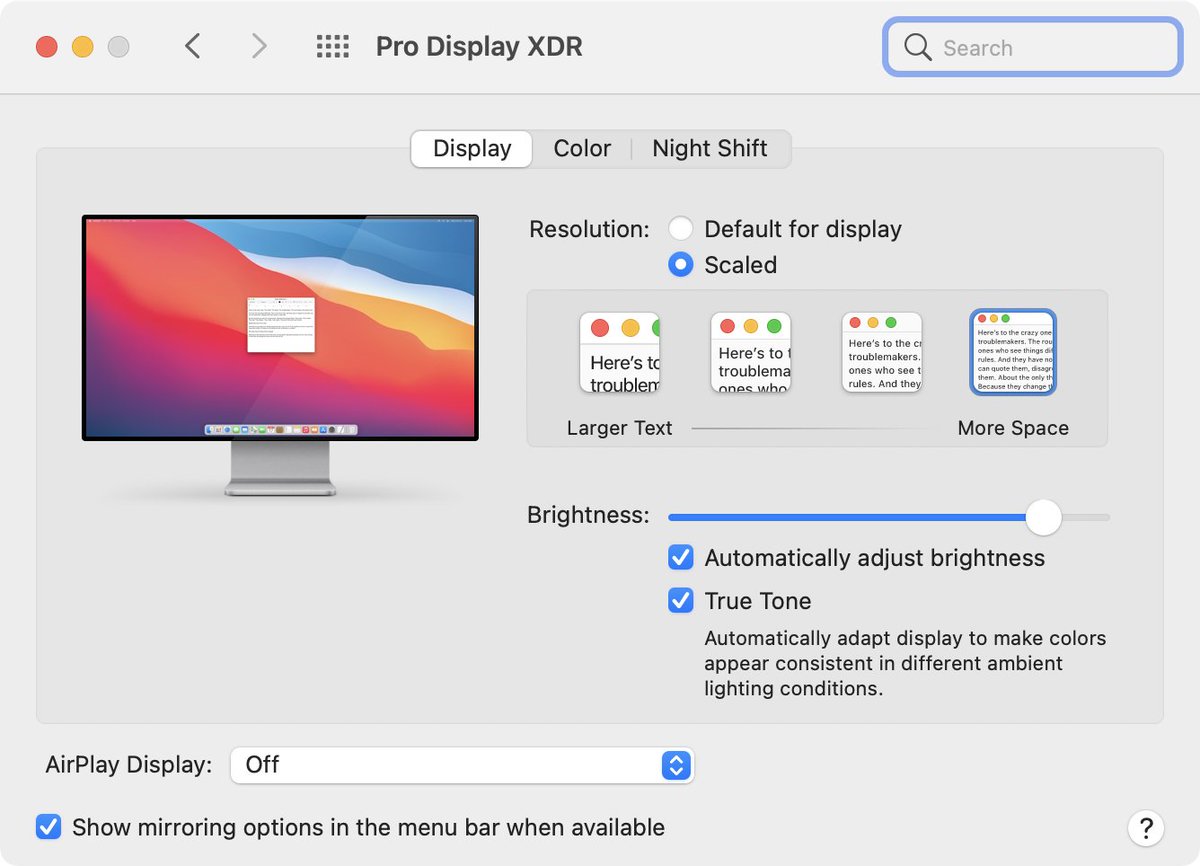This screenshot has width=1200, height=866.
Task: Toggle Automatically adjust brightness
Action: click(681, 558)
